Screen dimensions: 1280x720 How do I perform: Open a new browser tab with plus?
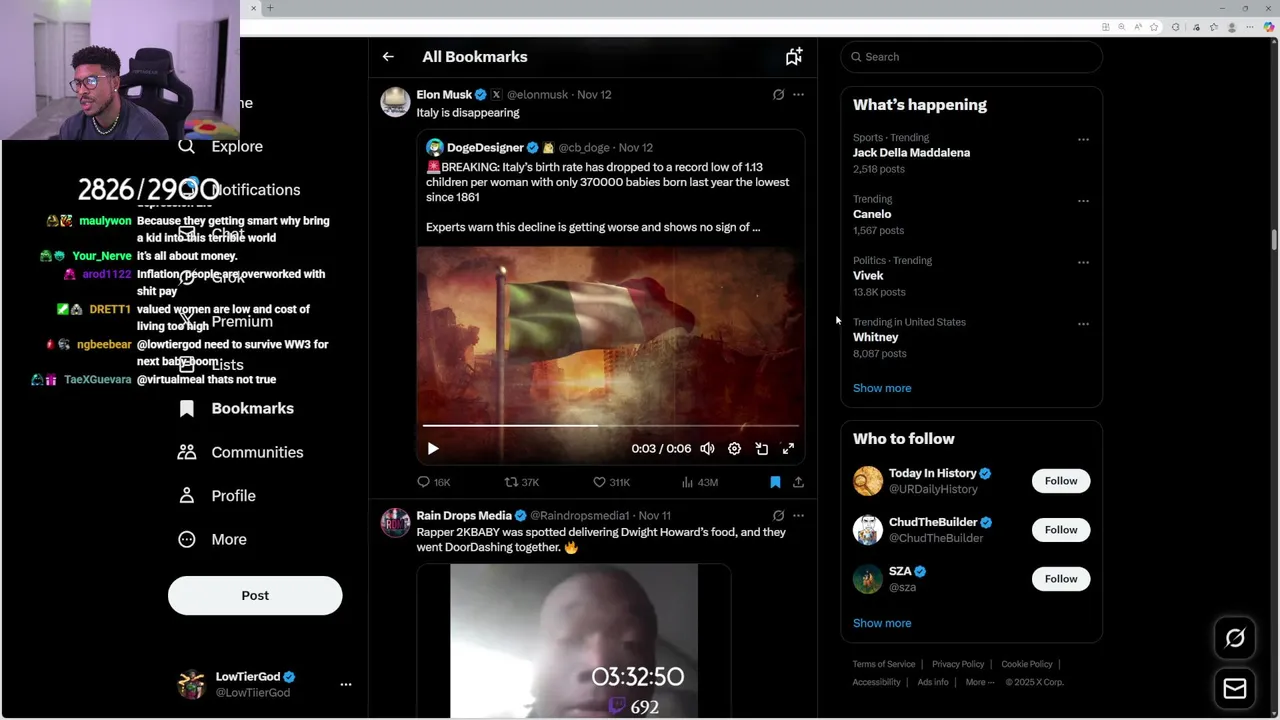270,8
